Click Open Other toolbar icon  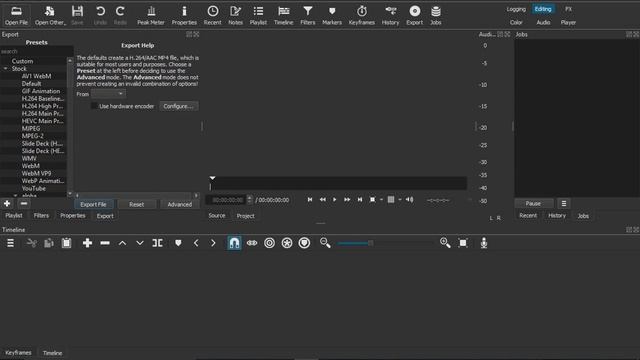point(50,16)
